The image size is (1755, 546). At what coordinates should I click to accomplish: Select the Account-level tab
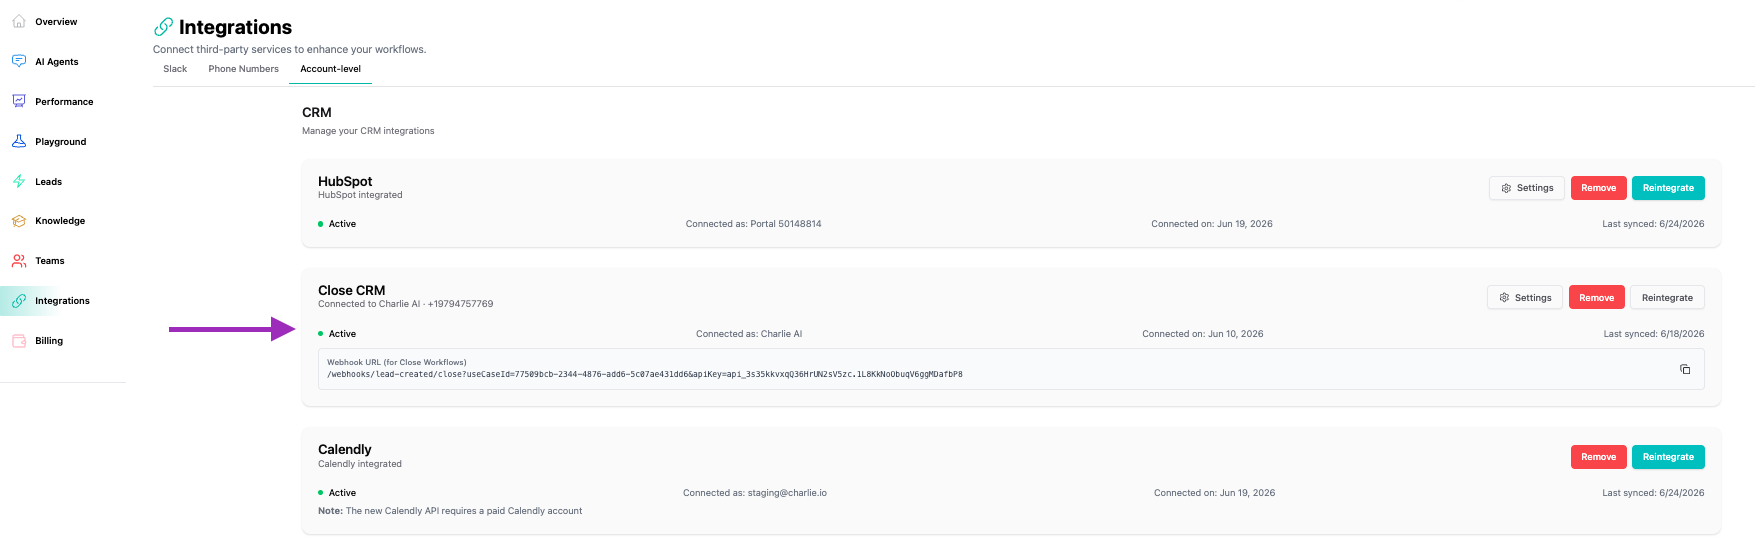(x=331, y=69)
